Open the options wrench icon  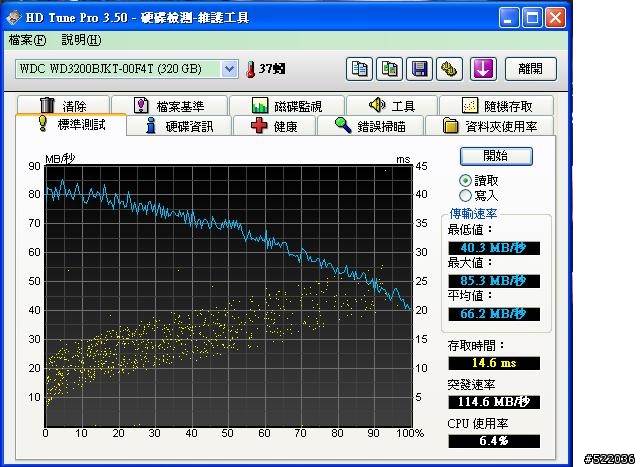pyautogui.click(x=449, y=69)
